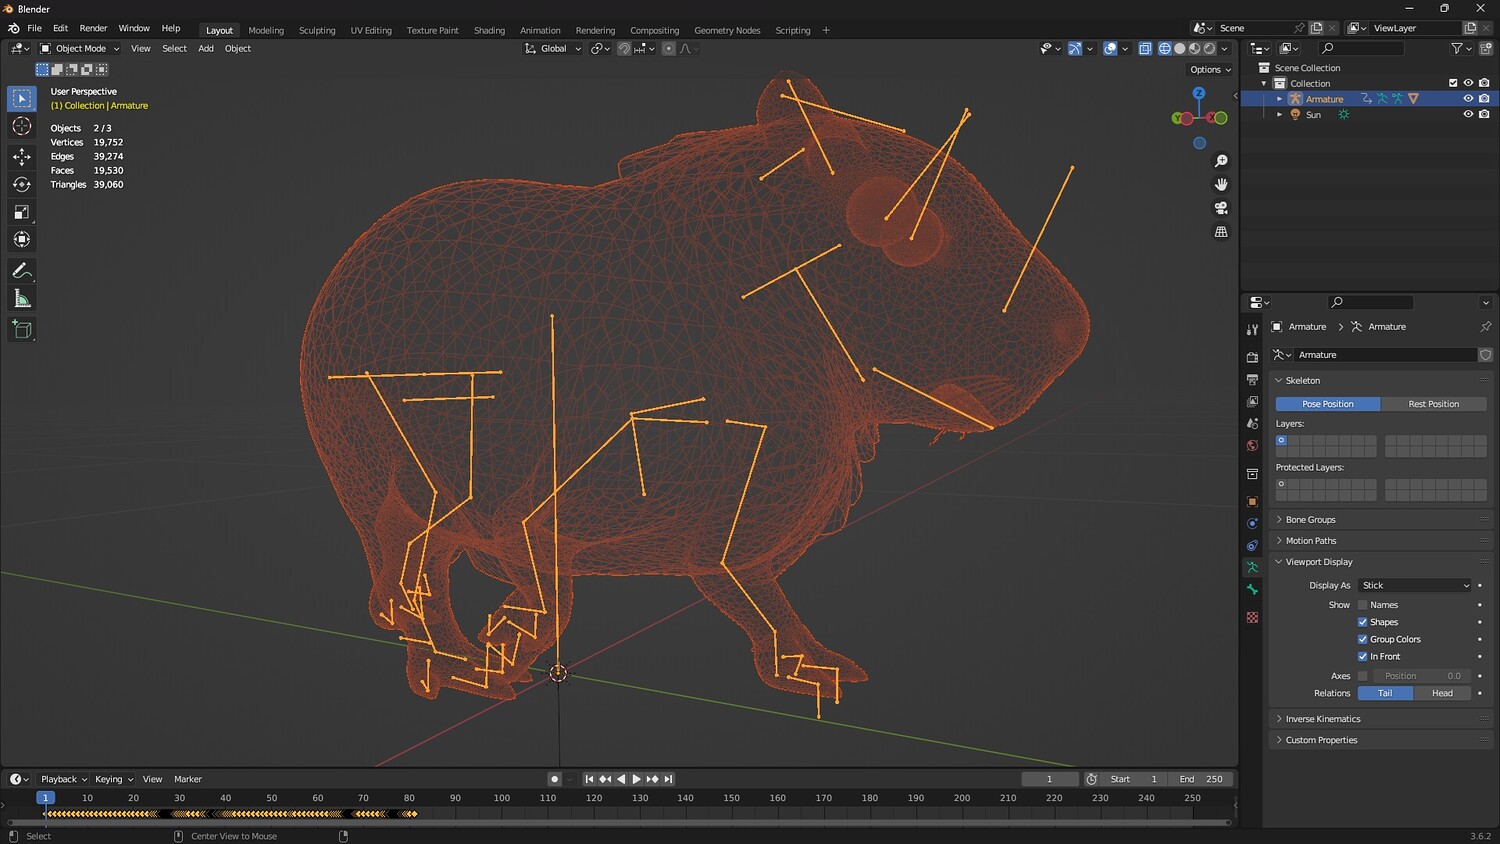Image resolution: width=1500 pixels, height=844 pixels.
Task: Switch orthographic/perspective grid icon
Action: coord(1221,232)
